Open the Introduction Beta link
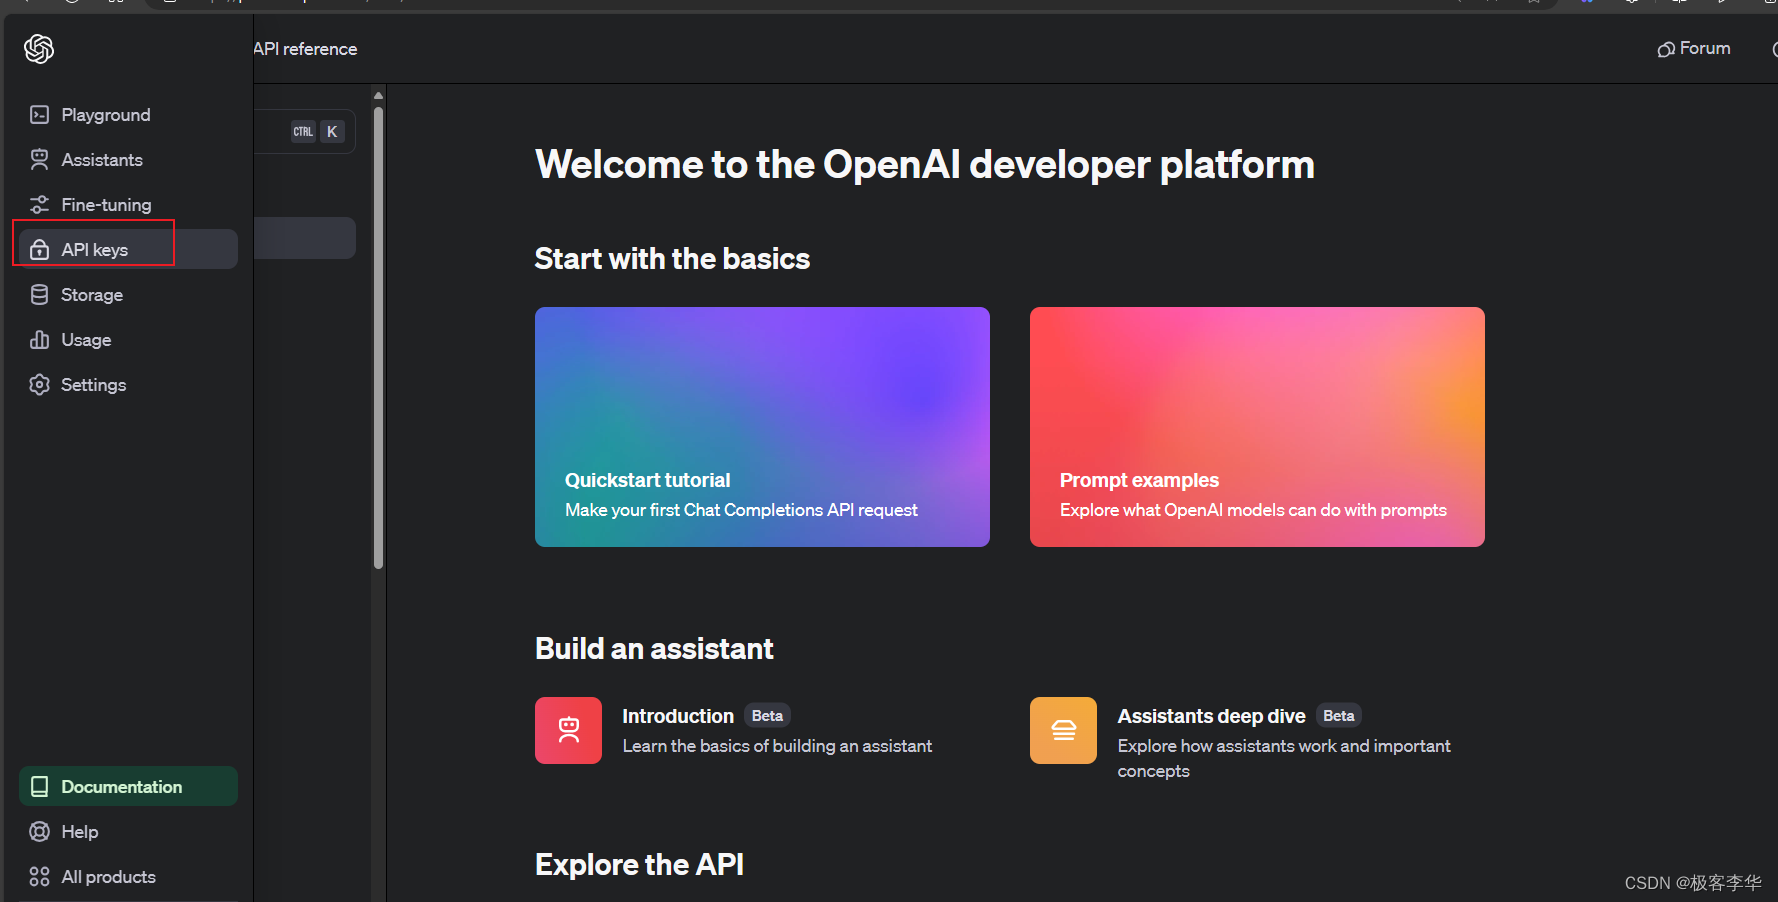Viewport: 1778px width, 902px height. (678, 716)
